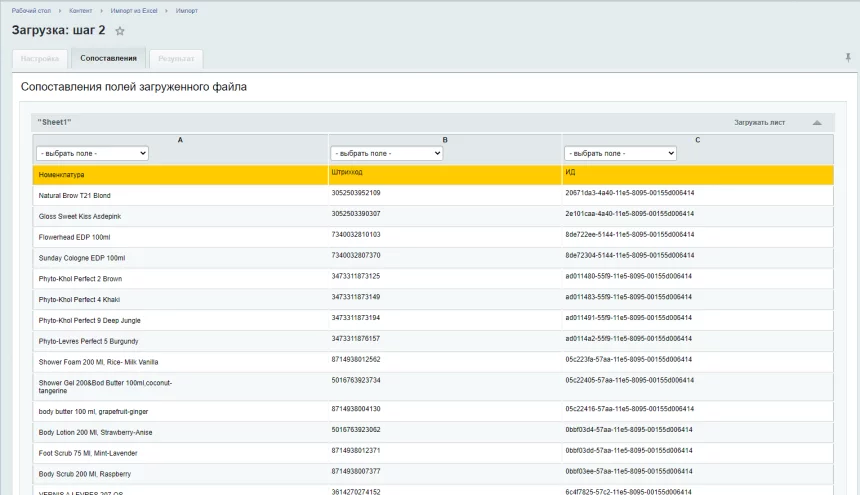Click barcode 7340032810103 cell
The image size is (860, 495).
tap(356, 234)
